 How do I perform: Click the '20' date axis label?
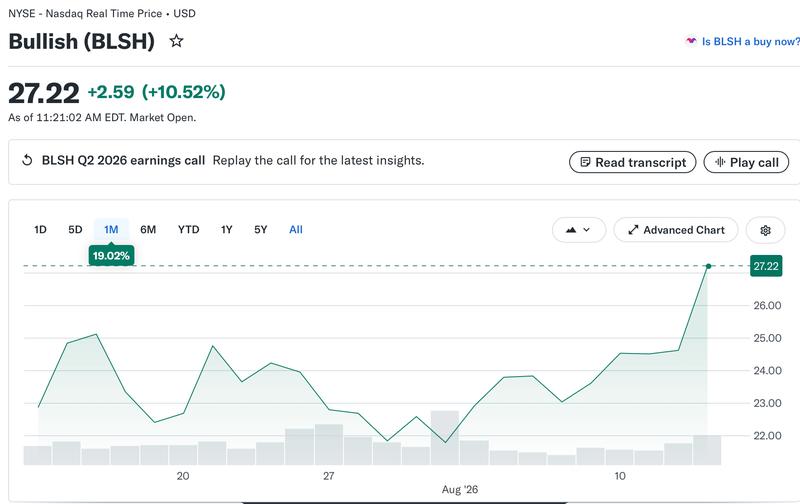(183, 476)
